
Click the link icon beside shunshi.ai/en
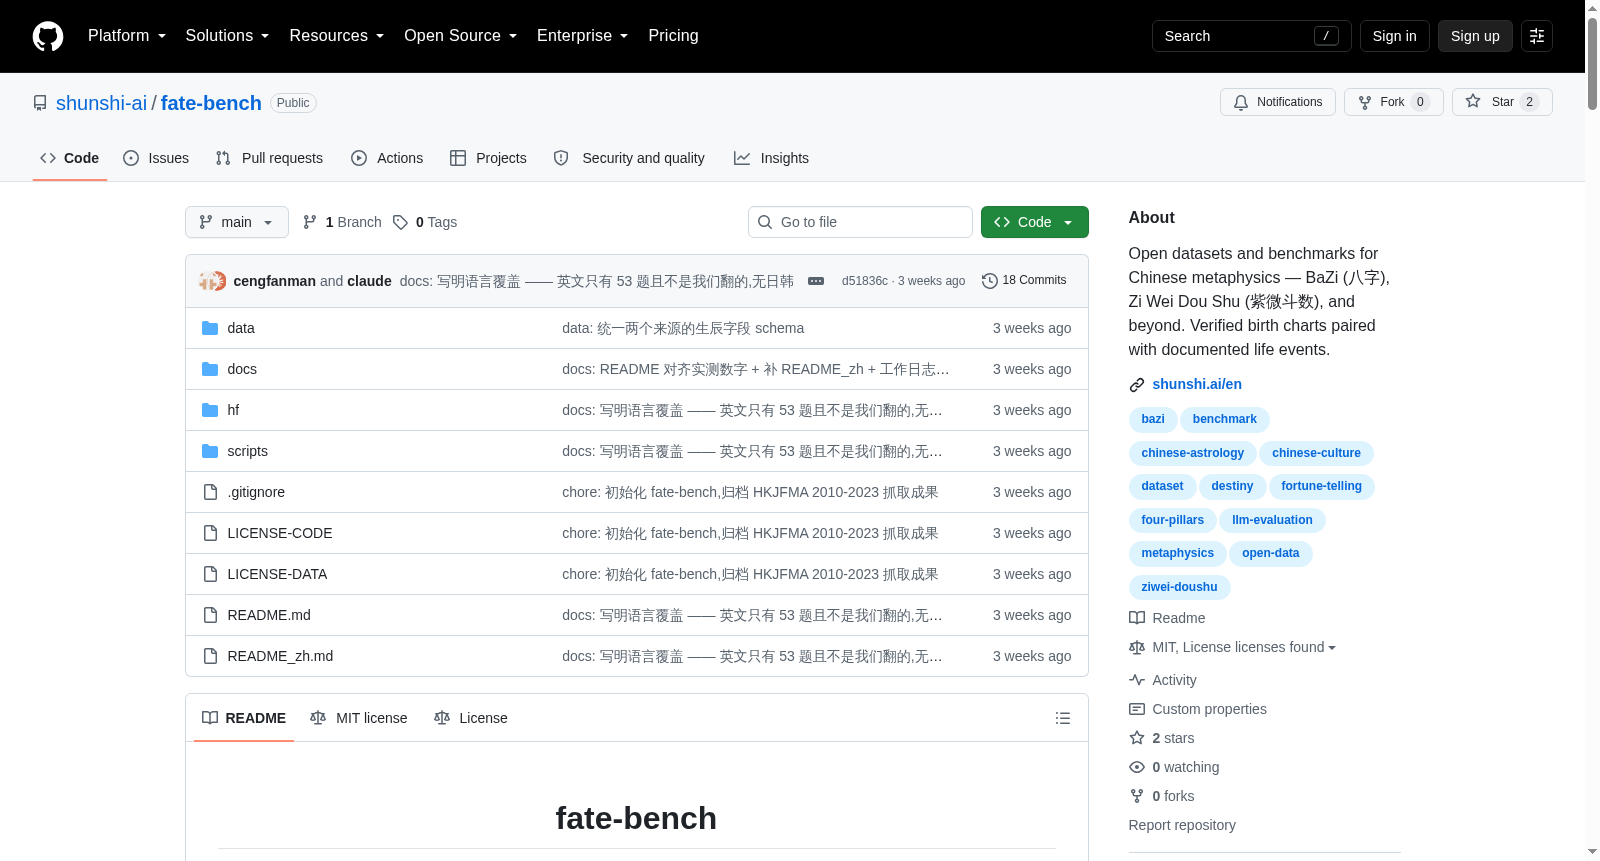[x=1137, y=385]
